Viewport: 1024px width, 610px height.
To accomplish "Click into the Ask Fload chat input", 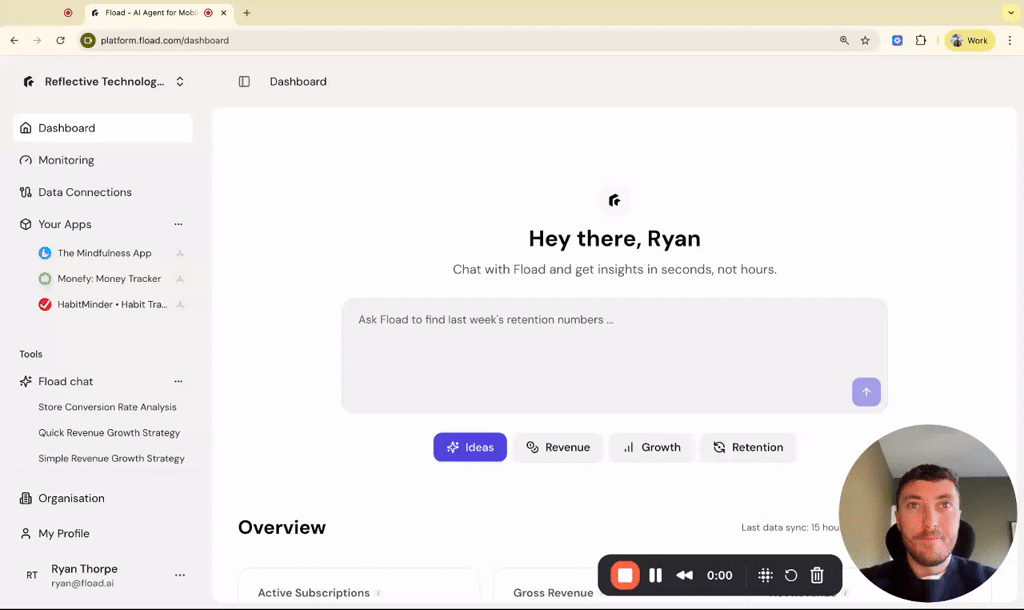I will click(x=615, y=356).
